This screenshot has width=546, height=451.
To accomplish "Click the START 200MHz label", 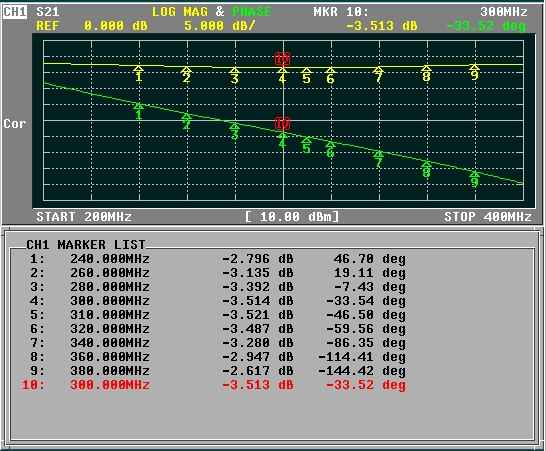I will coord(84,217).
